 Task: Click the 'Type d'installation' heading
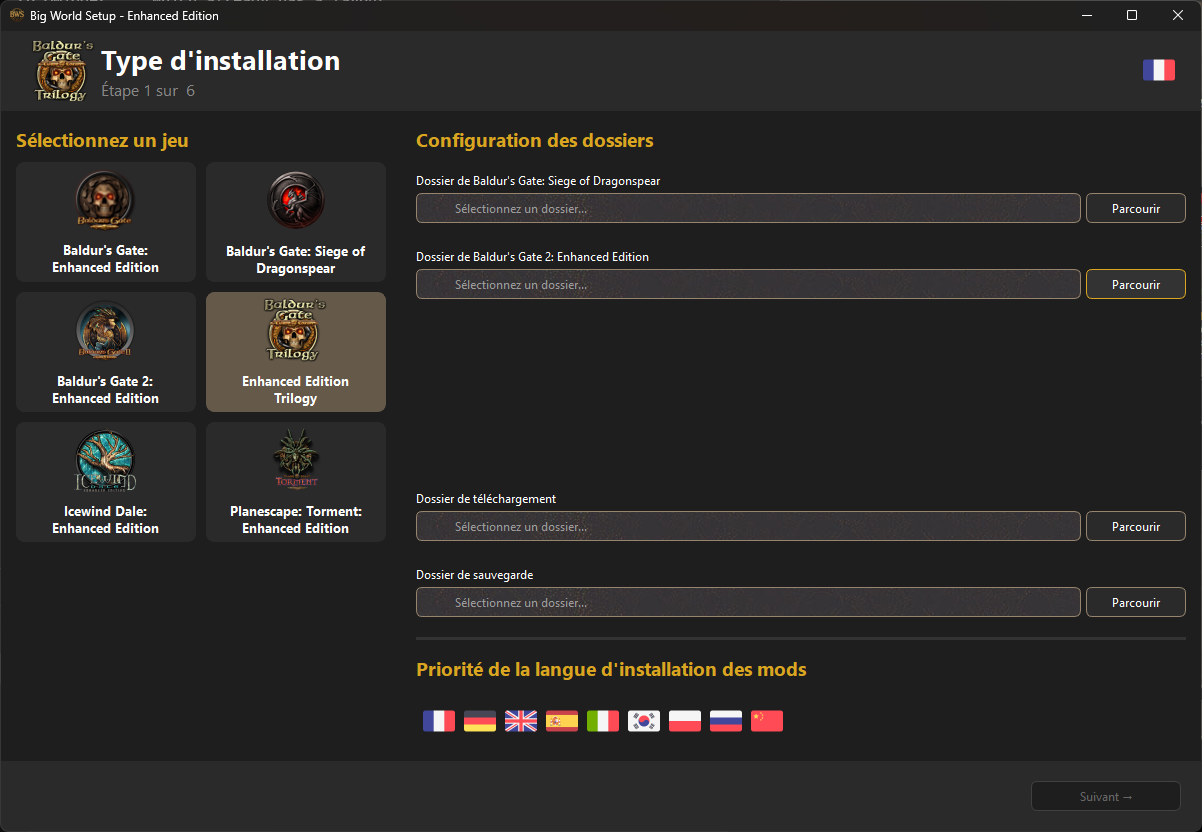[x=221, y=61]
